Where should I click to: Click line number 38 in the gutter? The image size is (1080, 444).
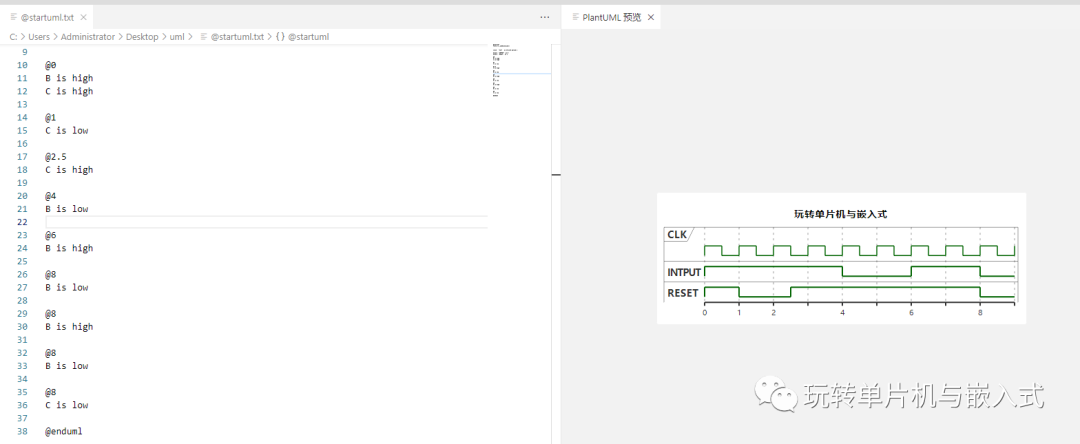click(23, 431)
